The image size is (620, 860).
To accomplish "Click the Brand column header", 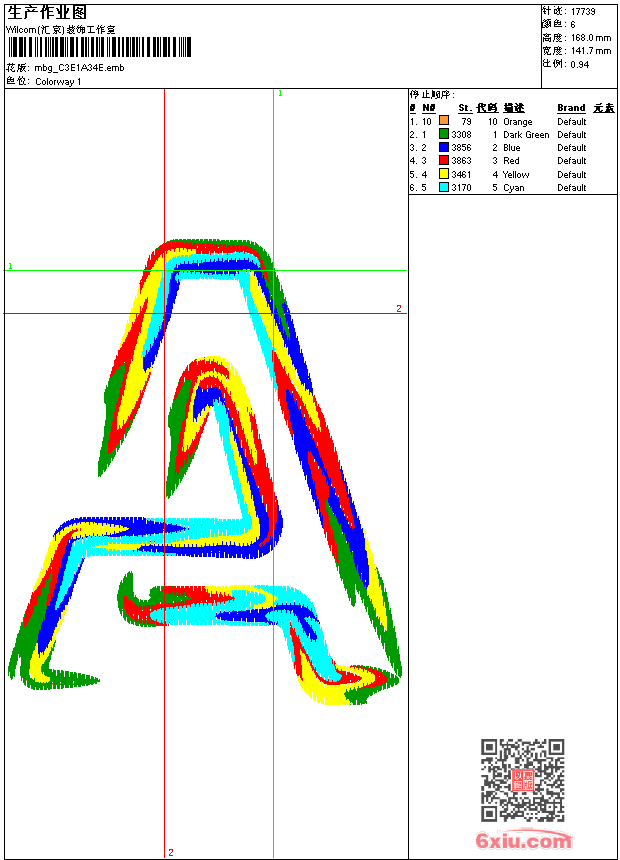I will [x=571, y=108].
